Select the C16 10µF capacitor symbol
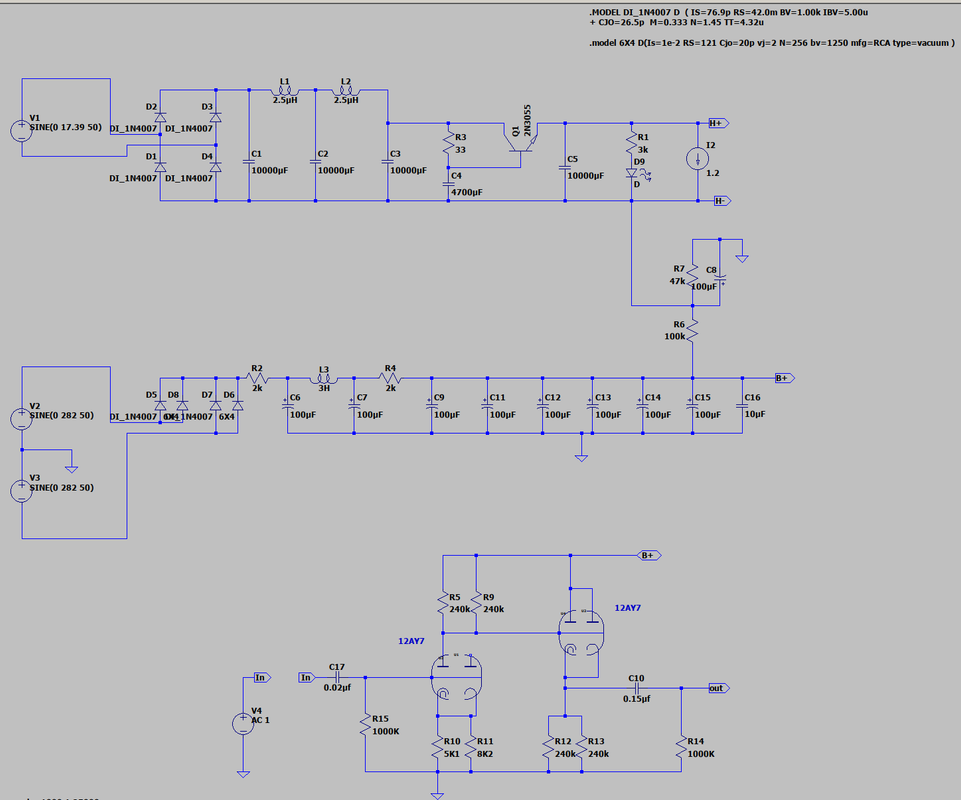961x800 pixels. point(742,406)
